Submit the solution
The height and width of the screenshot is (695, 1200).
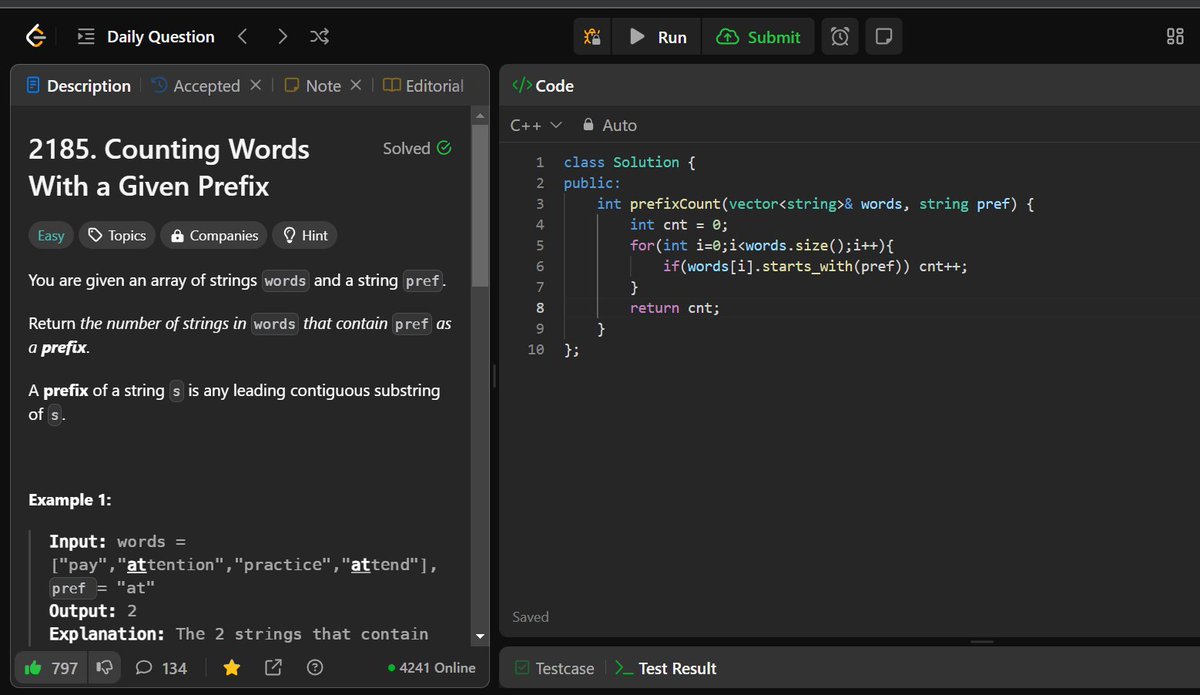(x=758, y=37)
